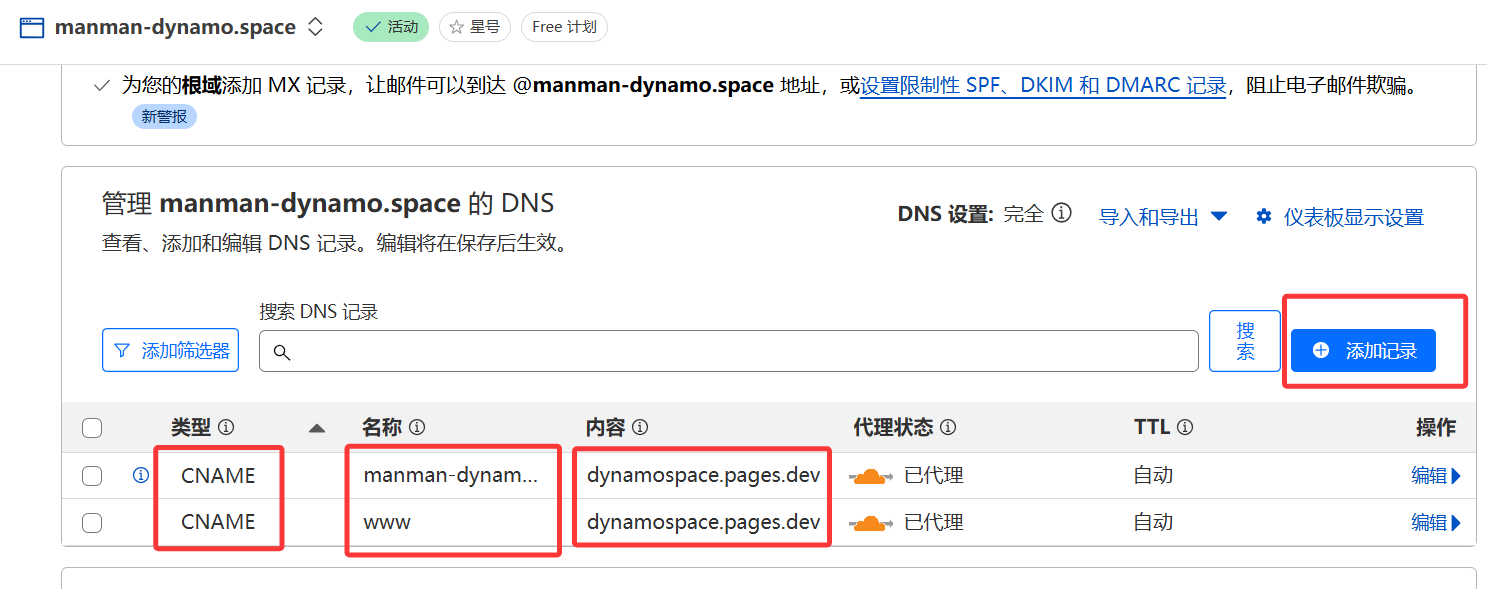Viewport: 1487px width, 589px height.
Task: Click the magnifier icon in search box
Action: (282, 352)
